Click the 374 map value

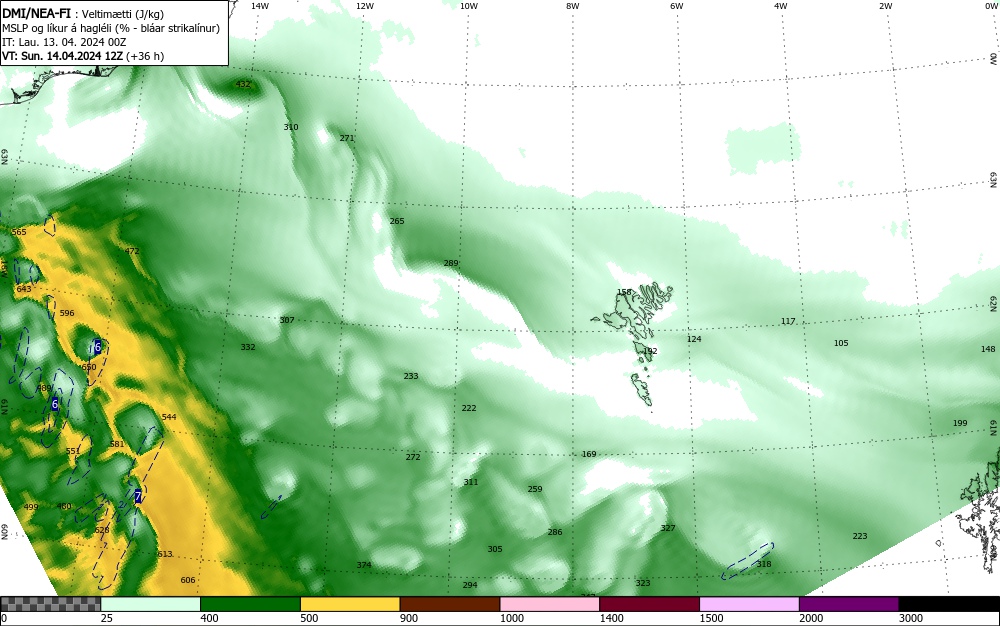(364, 565)
